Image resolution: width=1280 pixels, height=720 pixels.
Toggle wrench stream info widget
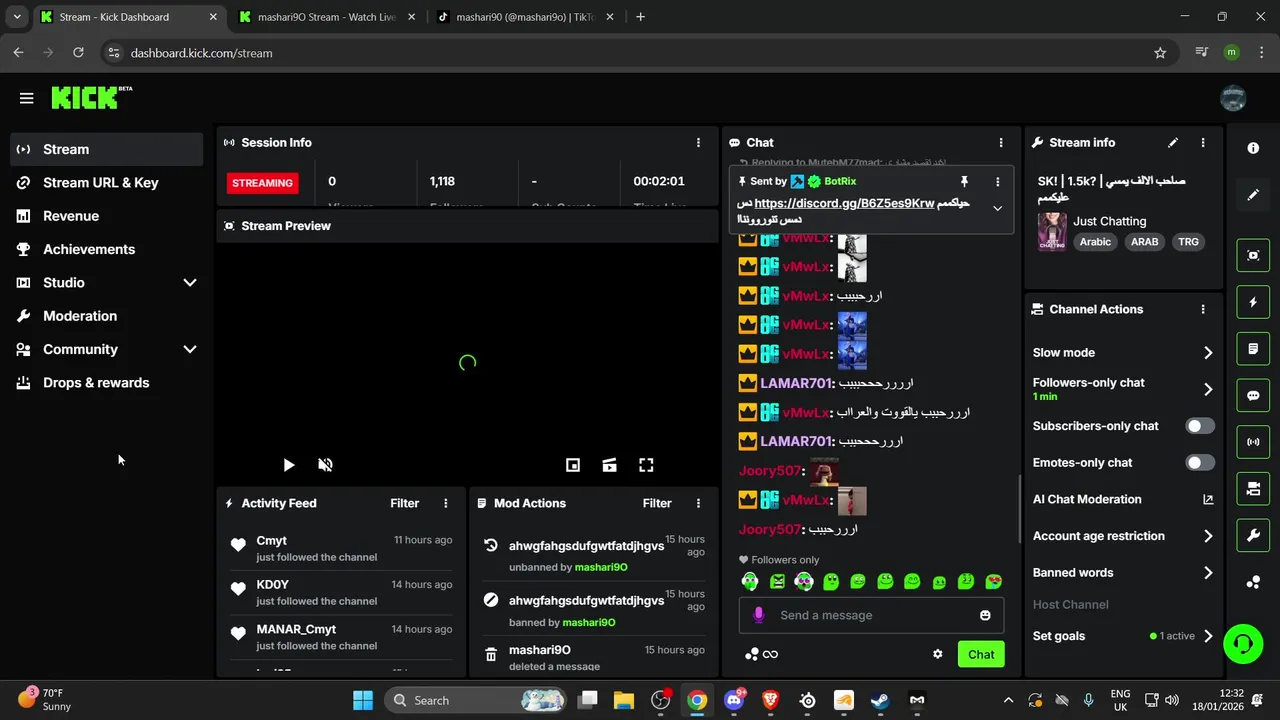[1253, 536]
